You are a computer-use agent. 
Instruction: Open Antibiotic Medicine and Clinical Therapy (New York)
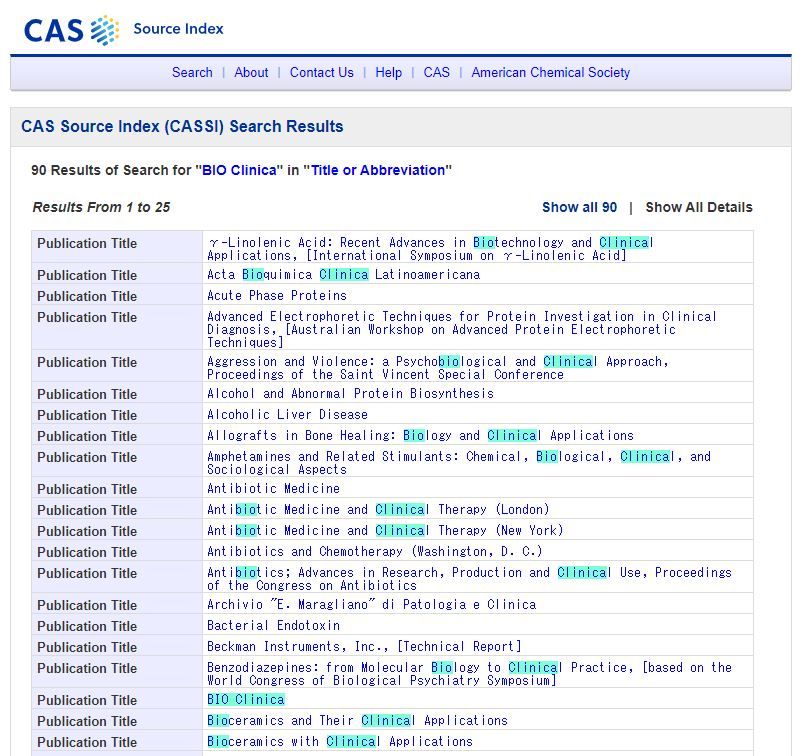click(385, 531)
